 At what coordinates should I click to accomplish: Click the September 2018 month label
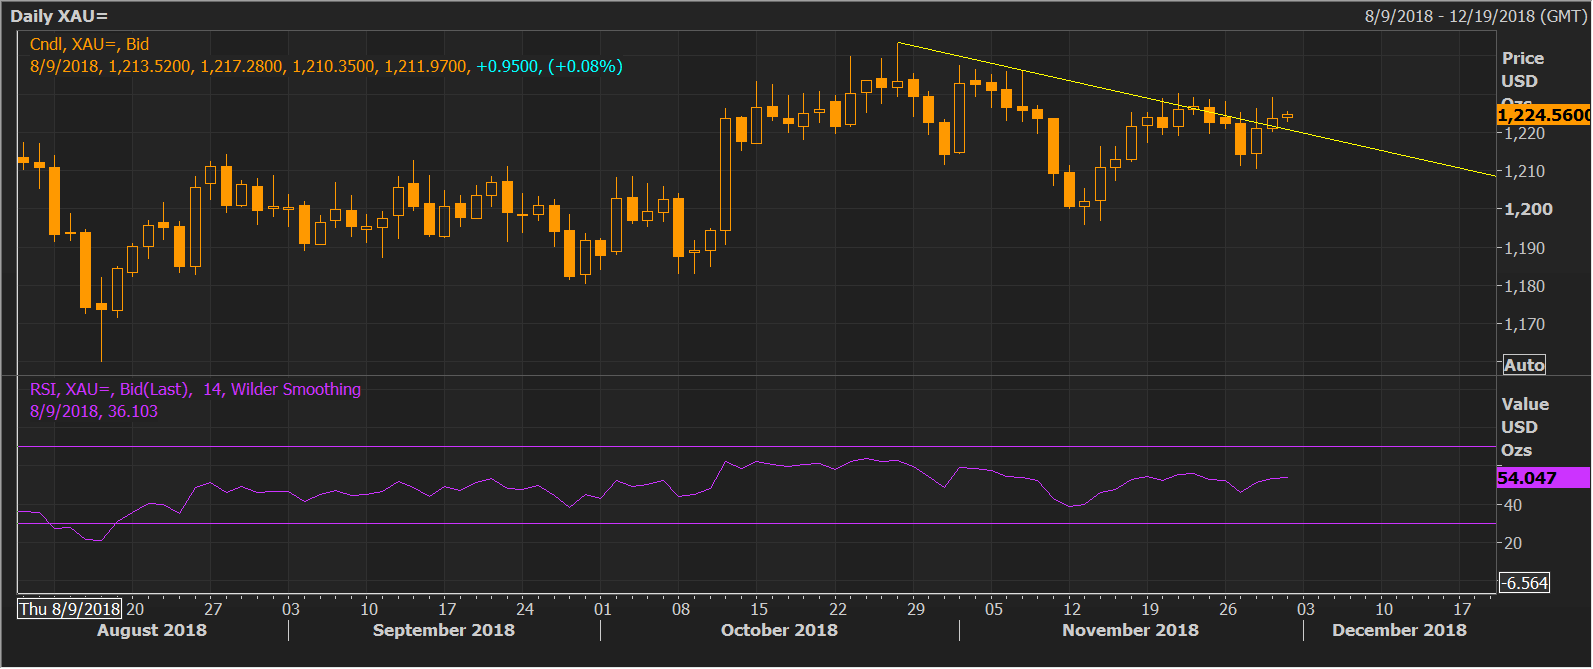click(443, 630)
